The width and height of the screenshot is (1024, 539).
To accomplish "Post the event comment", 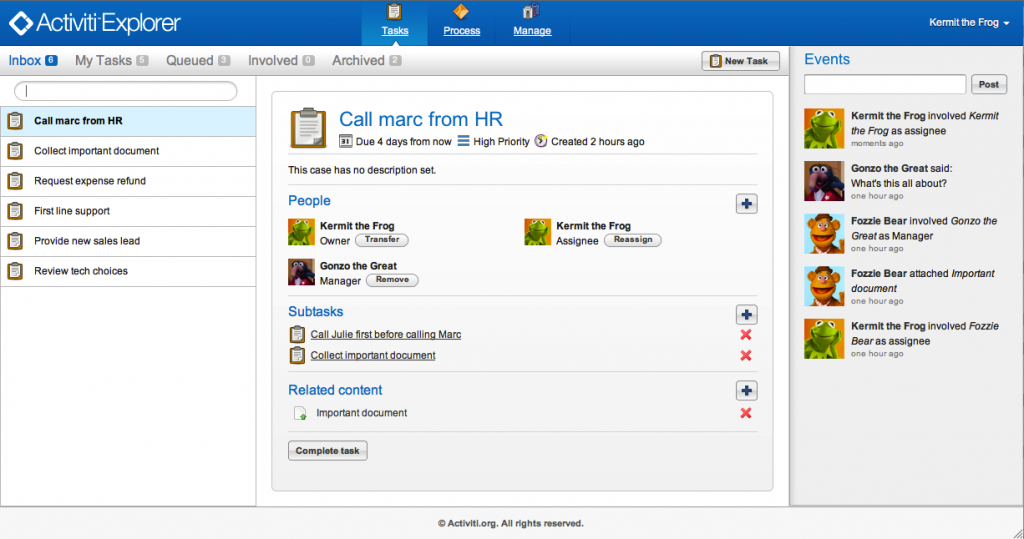I will [x=989, y=84].
